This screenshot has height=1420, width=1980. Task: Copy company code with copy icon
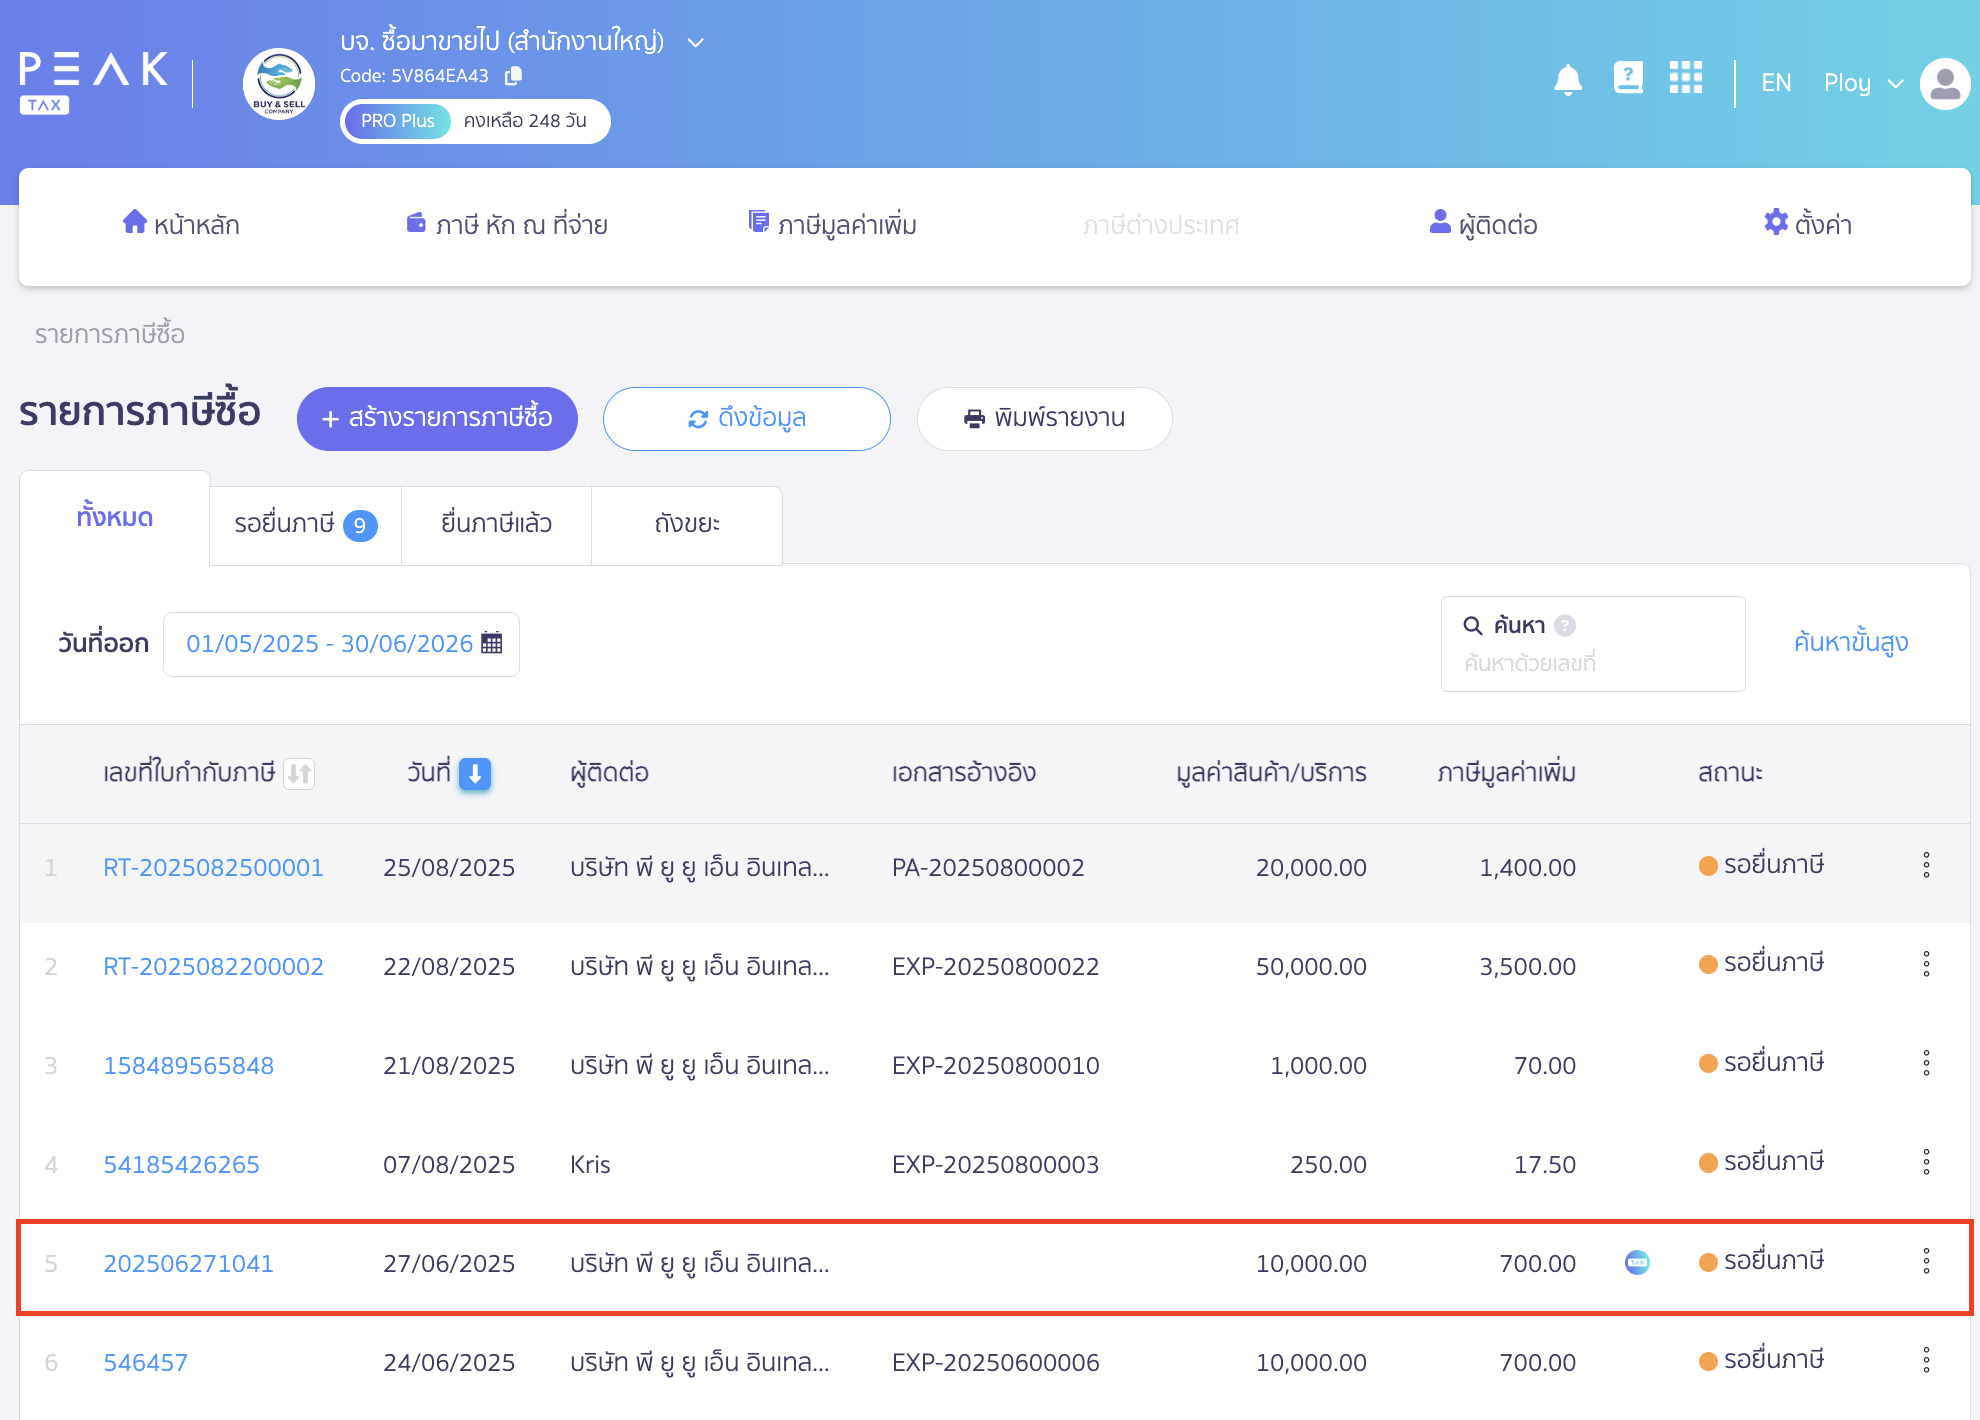514,76
